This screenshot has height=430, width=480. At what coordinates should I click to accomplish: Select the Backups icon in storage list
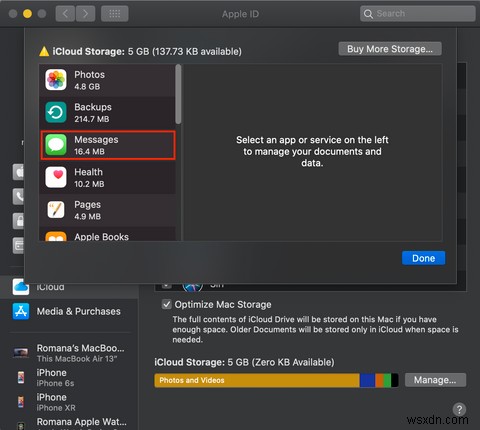click(56, 113)
